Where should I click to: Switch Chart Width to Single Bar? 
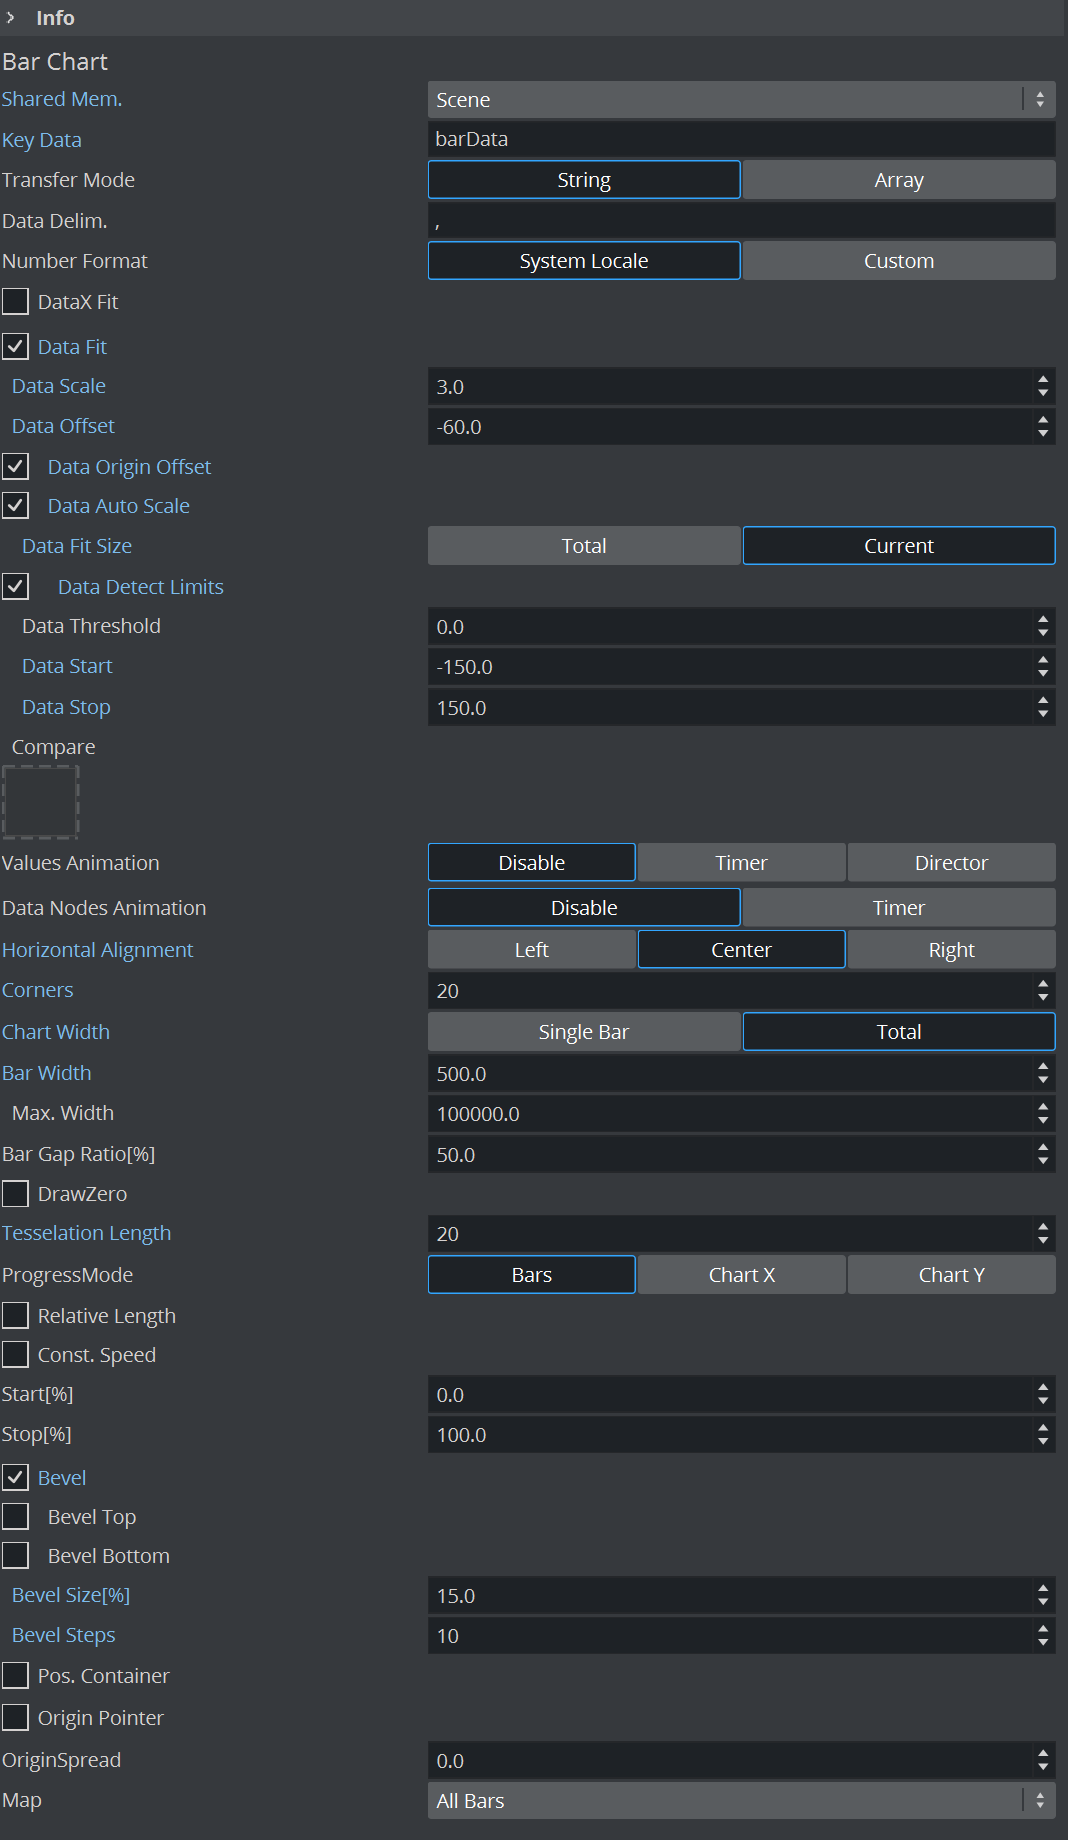584,1032
